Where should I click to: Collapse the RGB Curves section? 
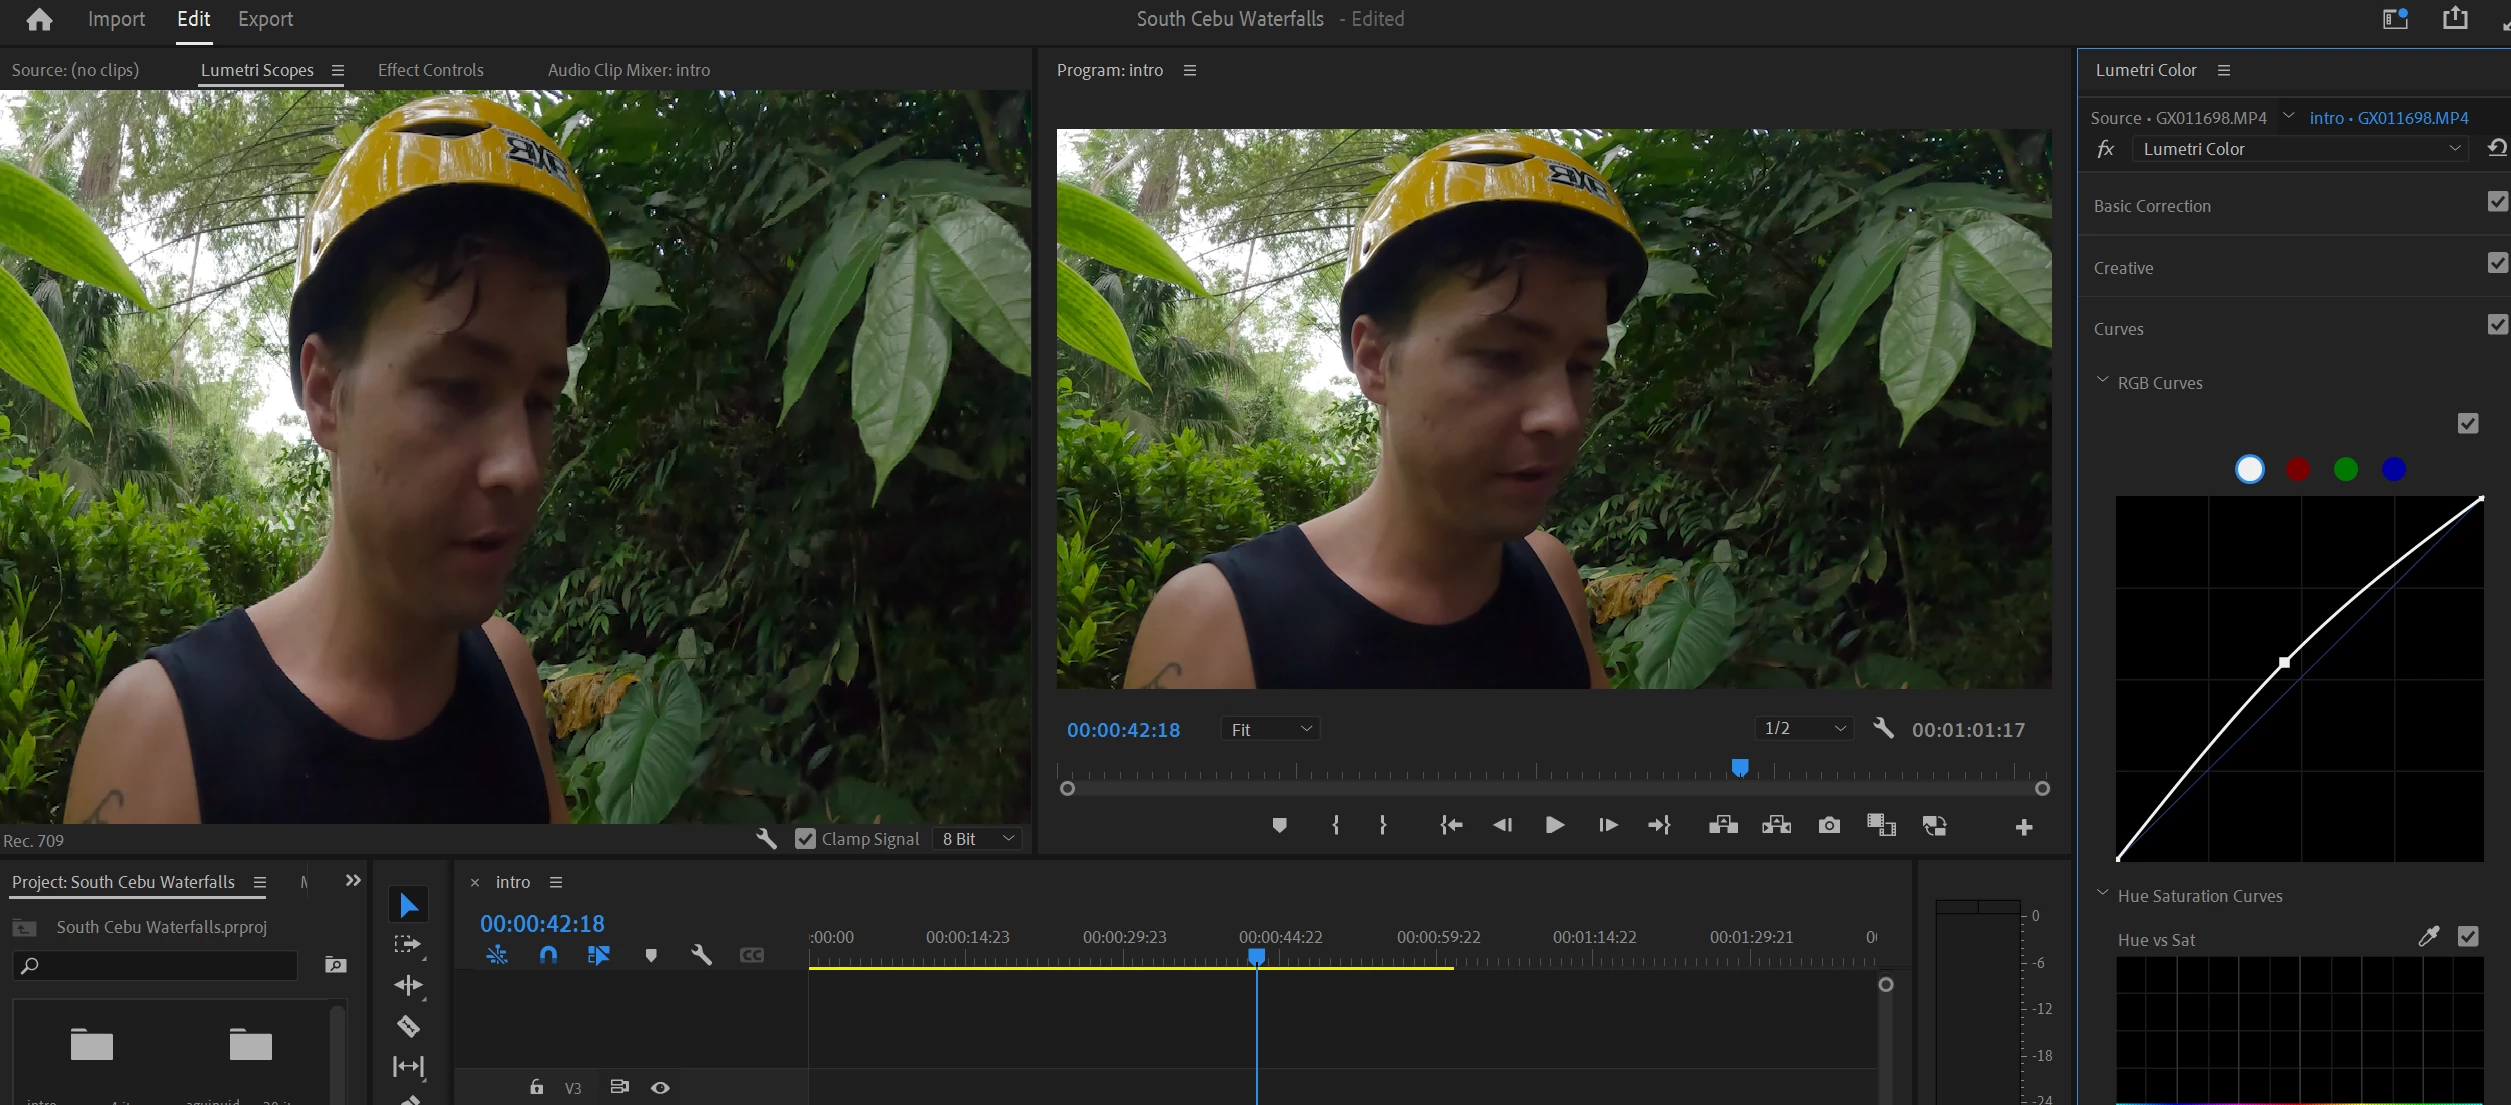pyautogui.click(x=2102, y=382)
